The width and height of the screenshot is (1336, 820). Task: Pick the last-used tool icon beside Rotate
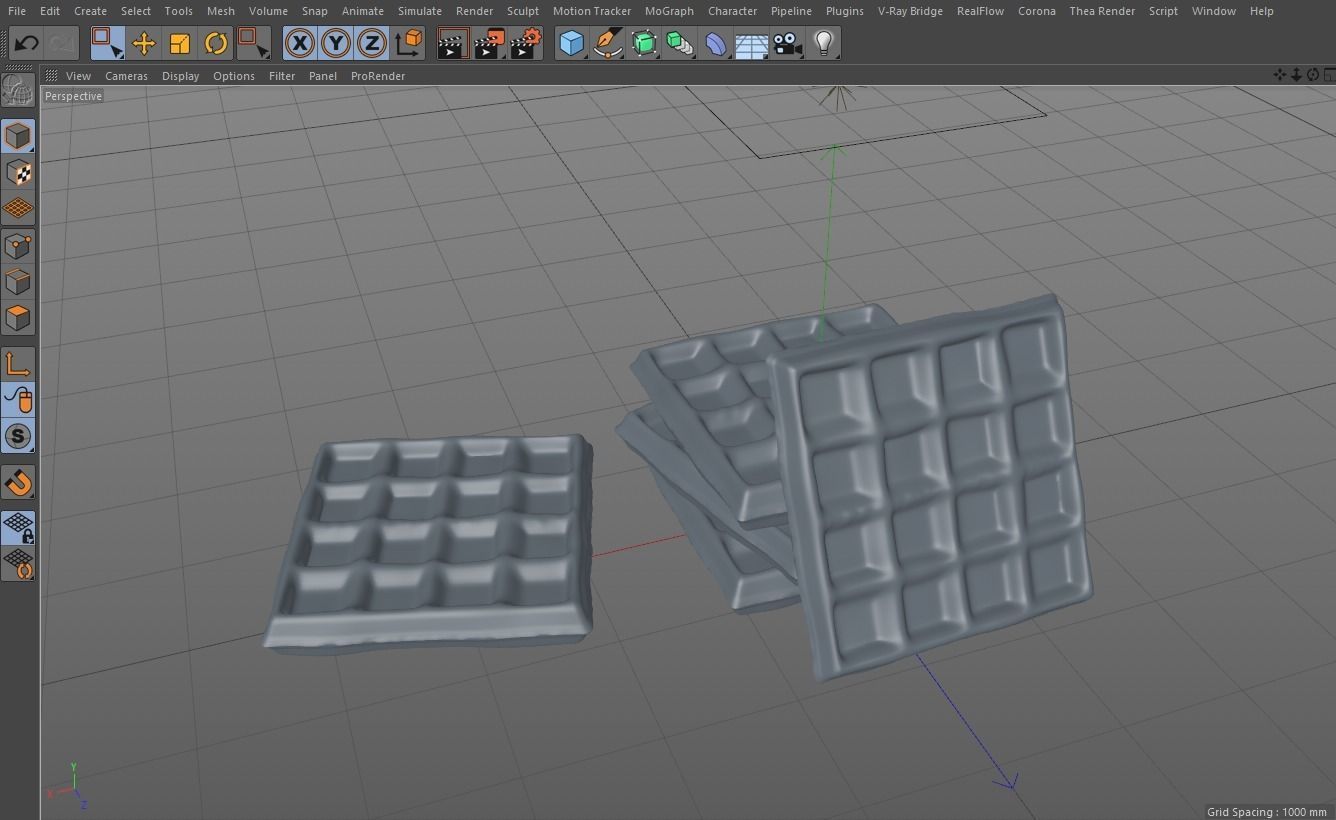click(253, 43)
